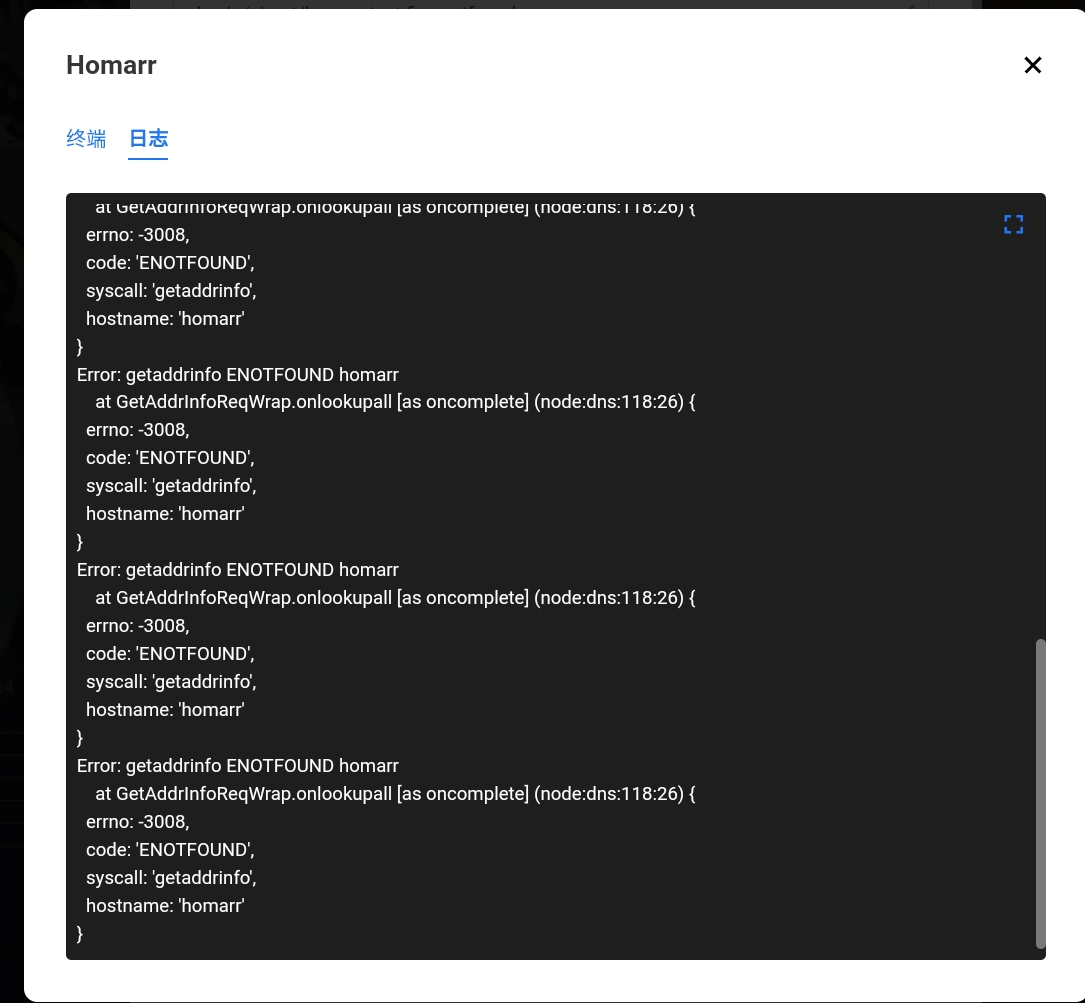Click the log scrollbar thumb
This screenshot has height=1003, width=1085.
click(1042, 793)
